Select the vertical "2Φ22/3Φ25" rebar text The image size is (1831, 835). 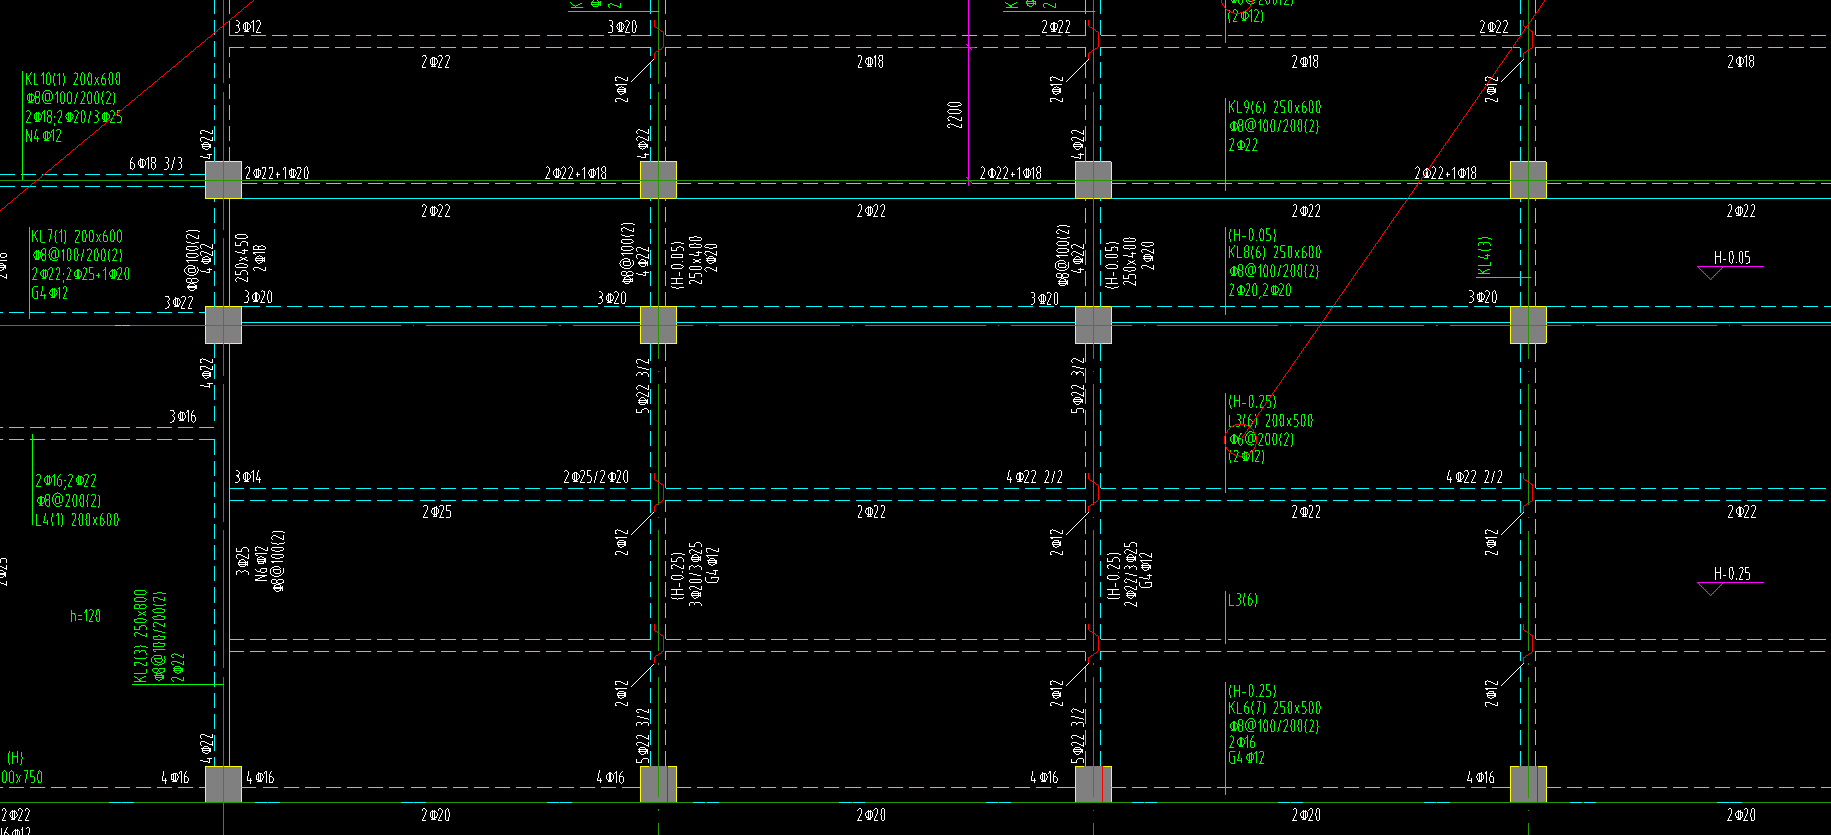click(x=1131, y=574)
